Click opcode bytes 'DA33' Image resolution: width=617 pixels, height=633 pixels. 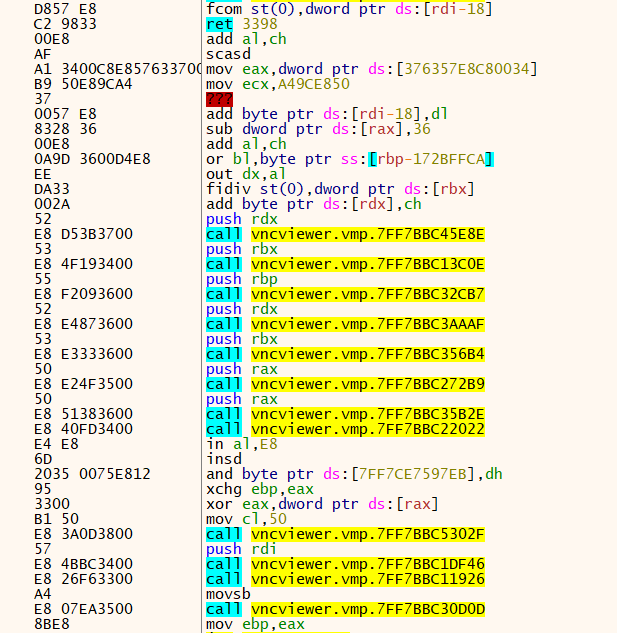click(52, 189)
